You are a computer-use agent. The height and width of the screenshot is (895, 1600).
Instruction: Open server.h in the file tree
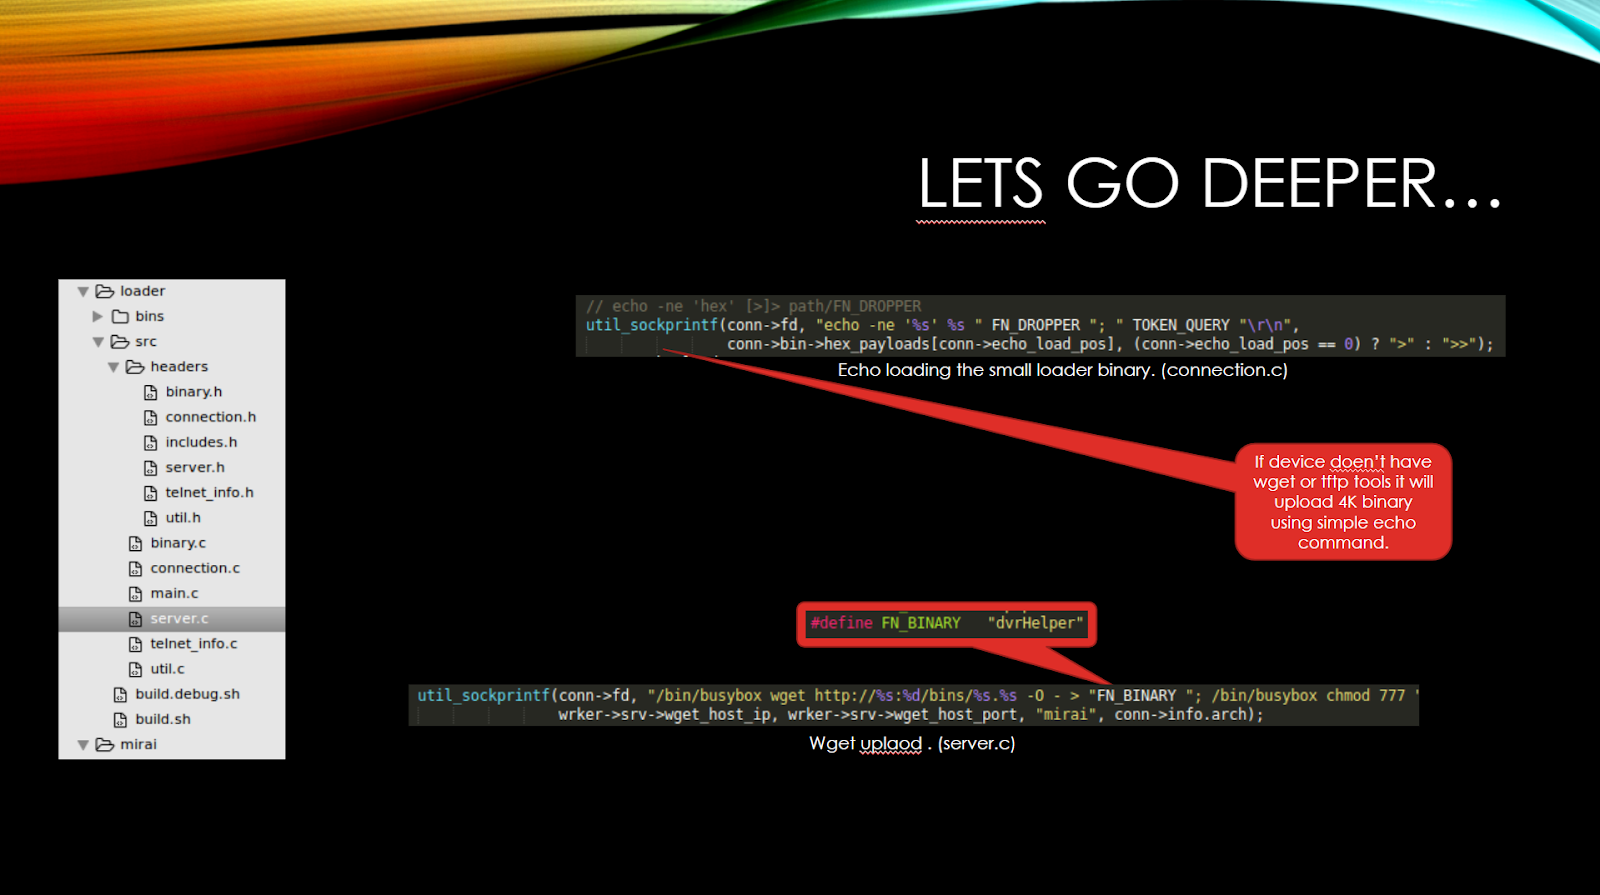195,467
